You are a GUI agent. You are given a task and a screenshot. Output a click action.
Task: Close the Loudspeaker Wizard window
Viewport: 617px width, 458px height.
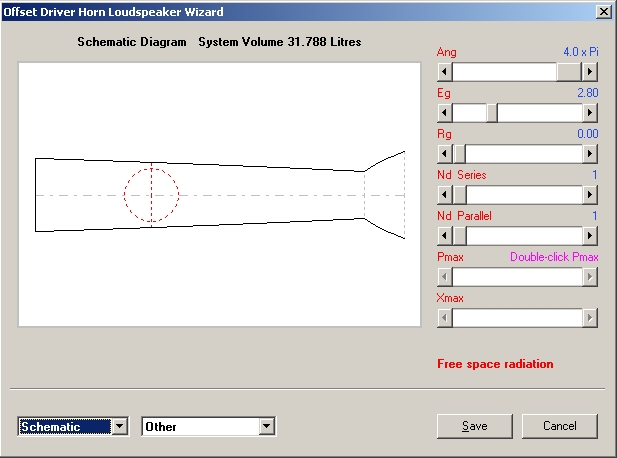click(x=604, y=12)
